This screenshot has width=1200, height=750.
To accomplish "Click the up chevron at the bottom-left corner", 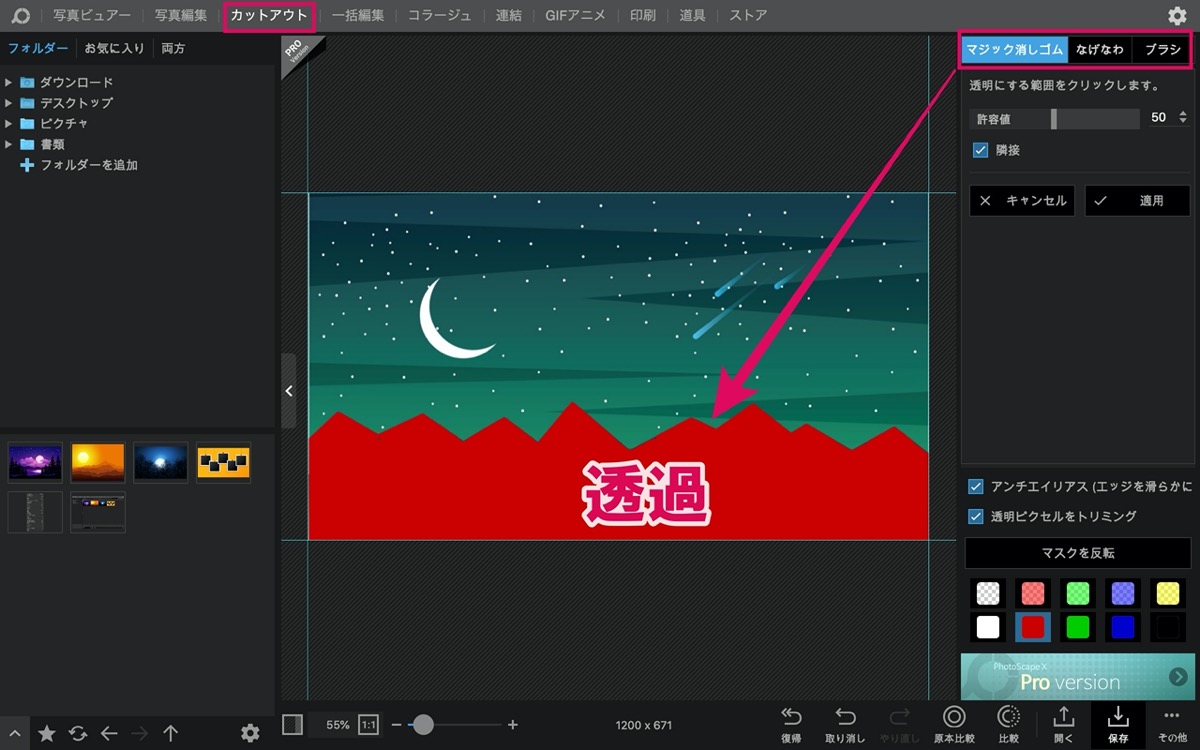I will (14, 733).
